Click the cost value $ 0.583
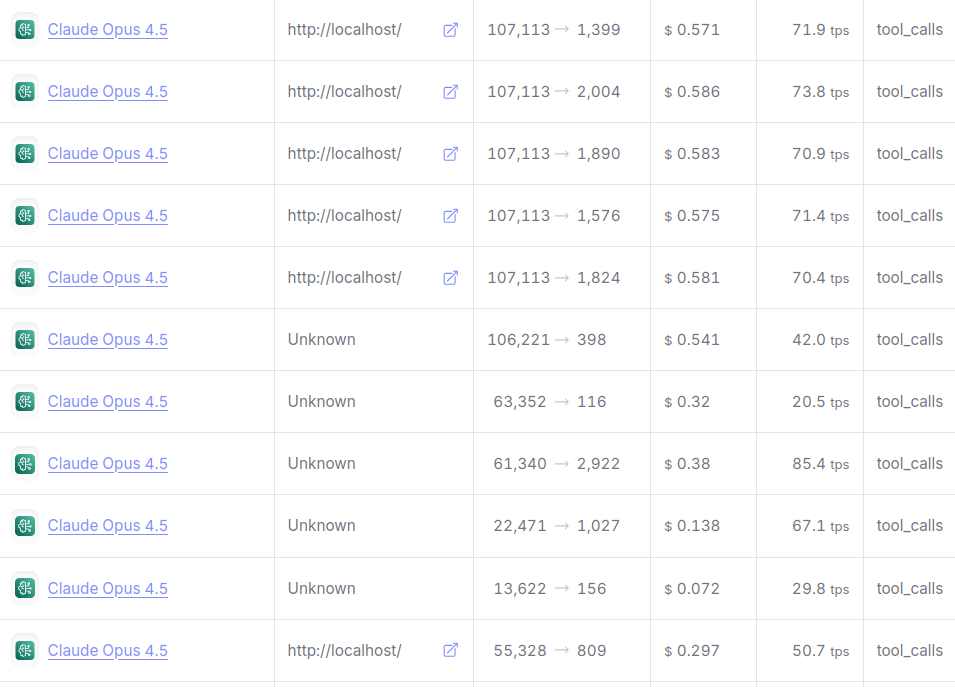Image resolution: width=955 pixels, height=687 pixels. click(x=692, y=154)
